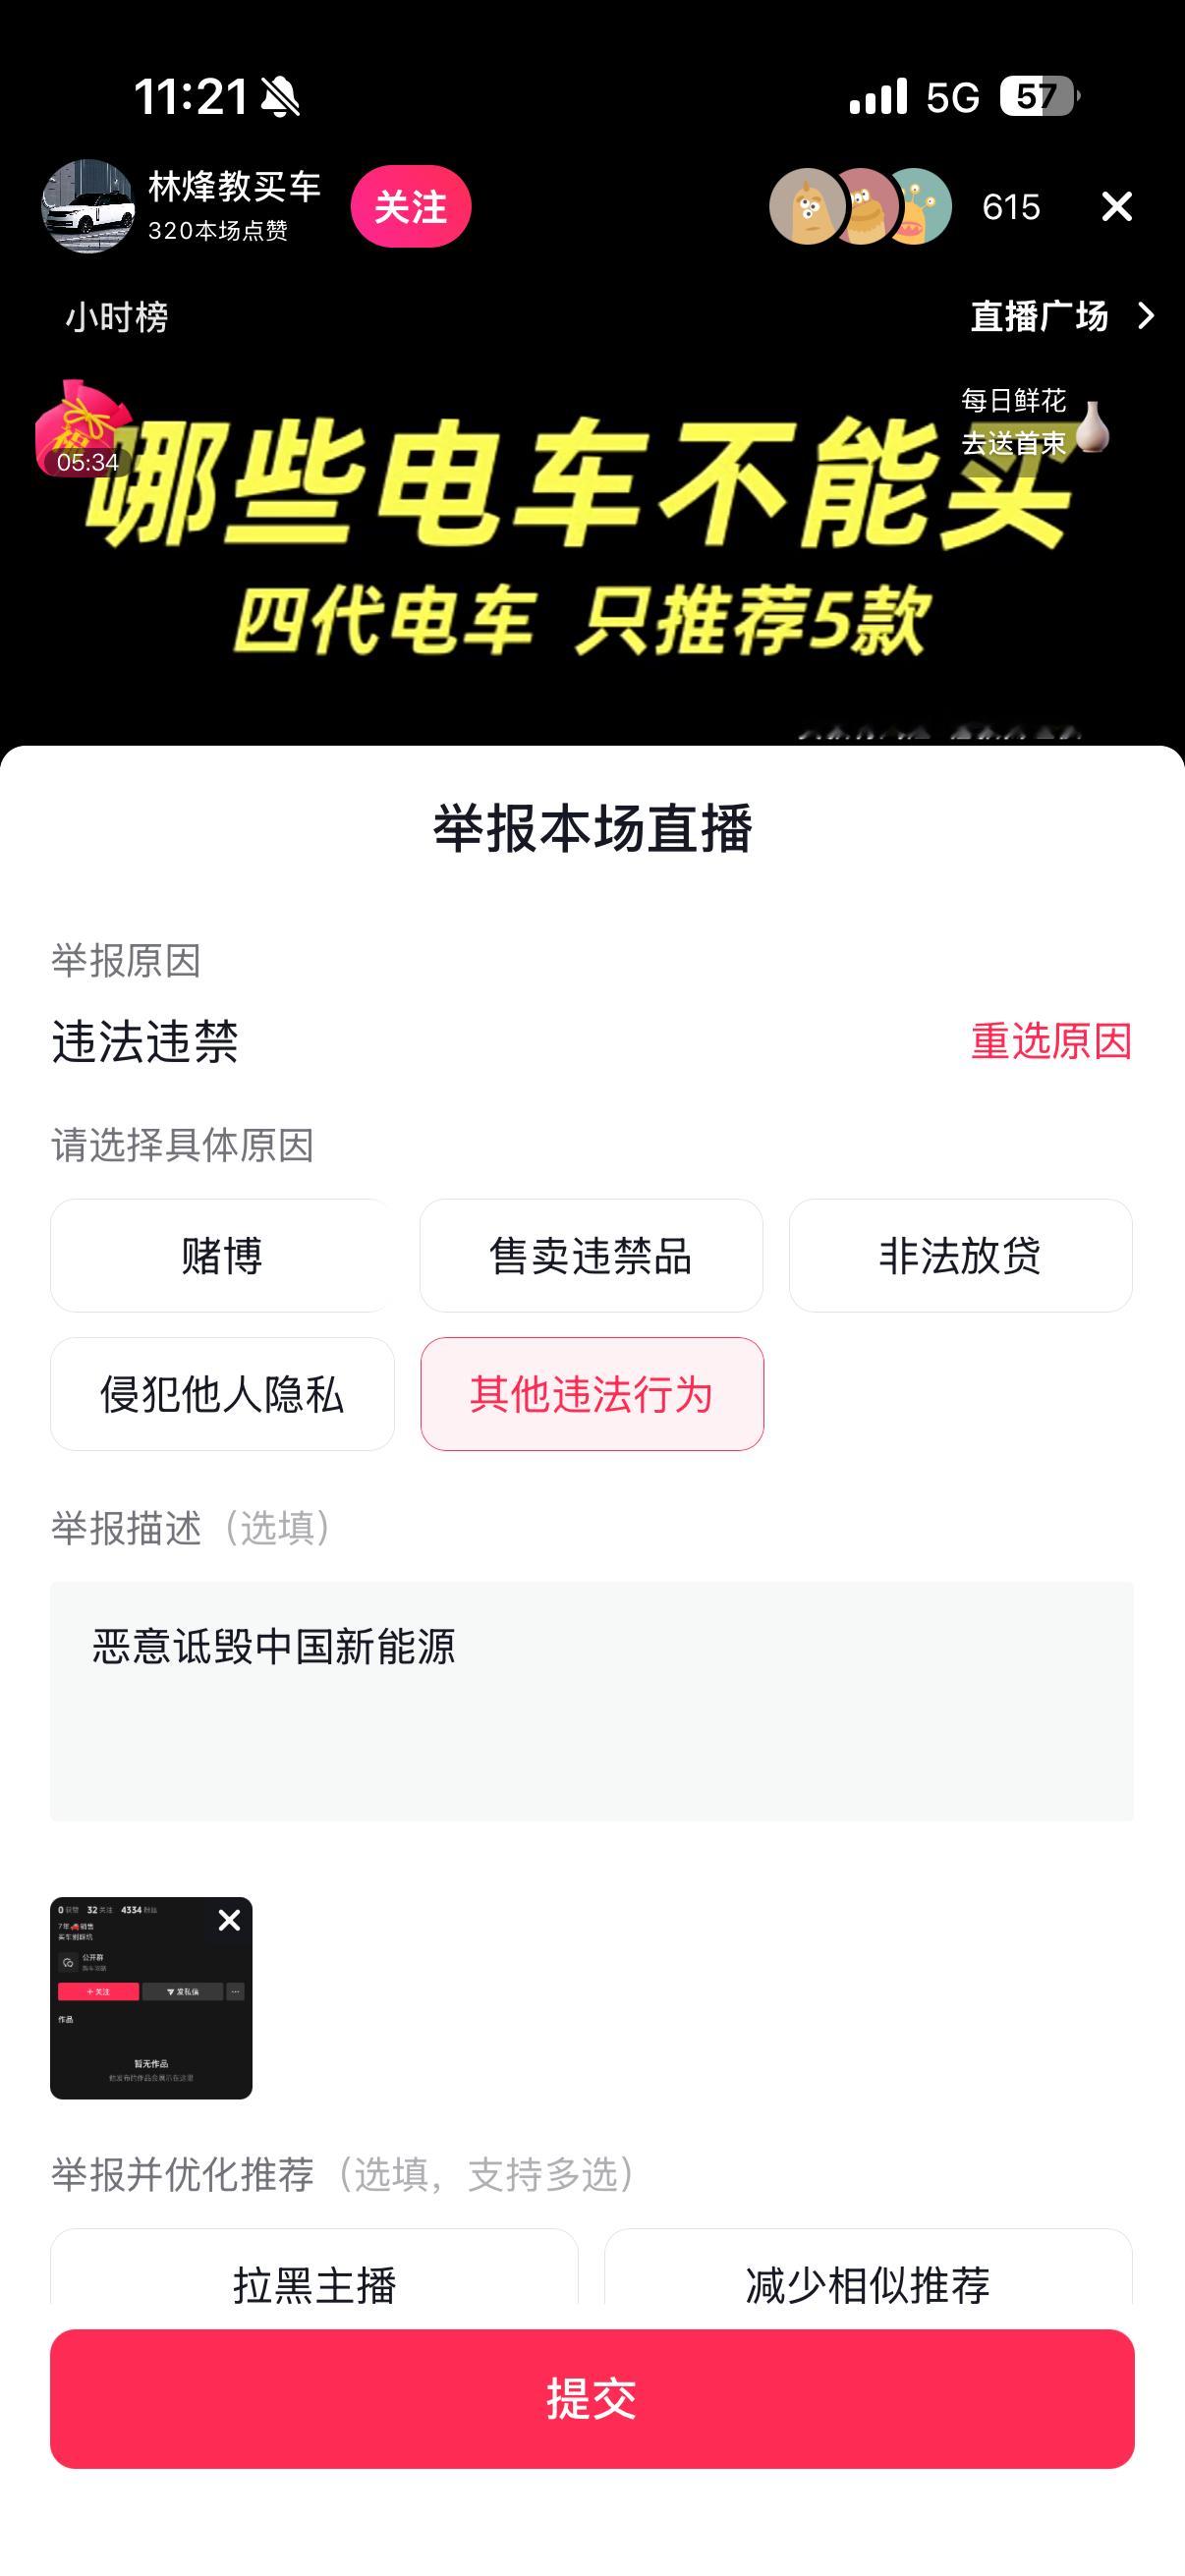Tap the 615 viewer count
Viewport: 1185px width, 2576px height.
click(1011, 207)
